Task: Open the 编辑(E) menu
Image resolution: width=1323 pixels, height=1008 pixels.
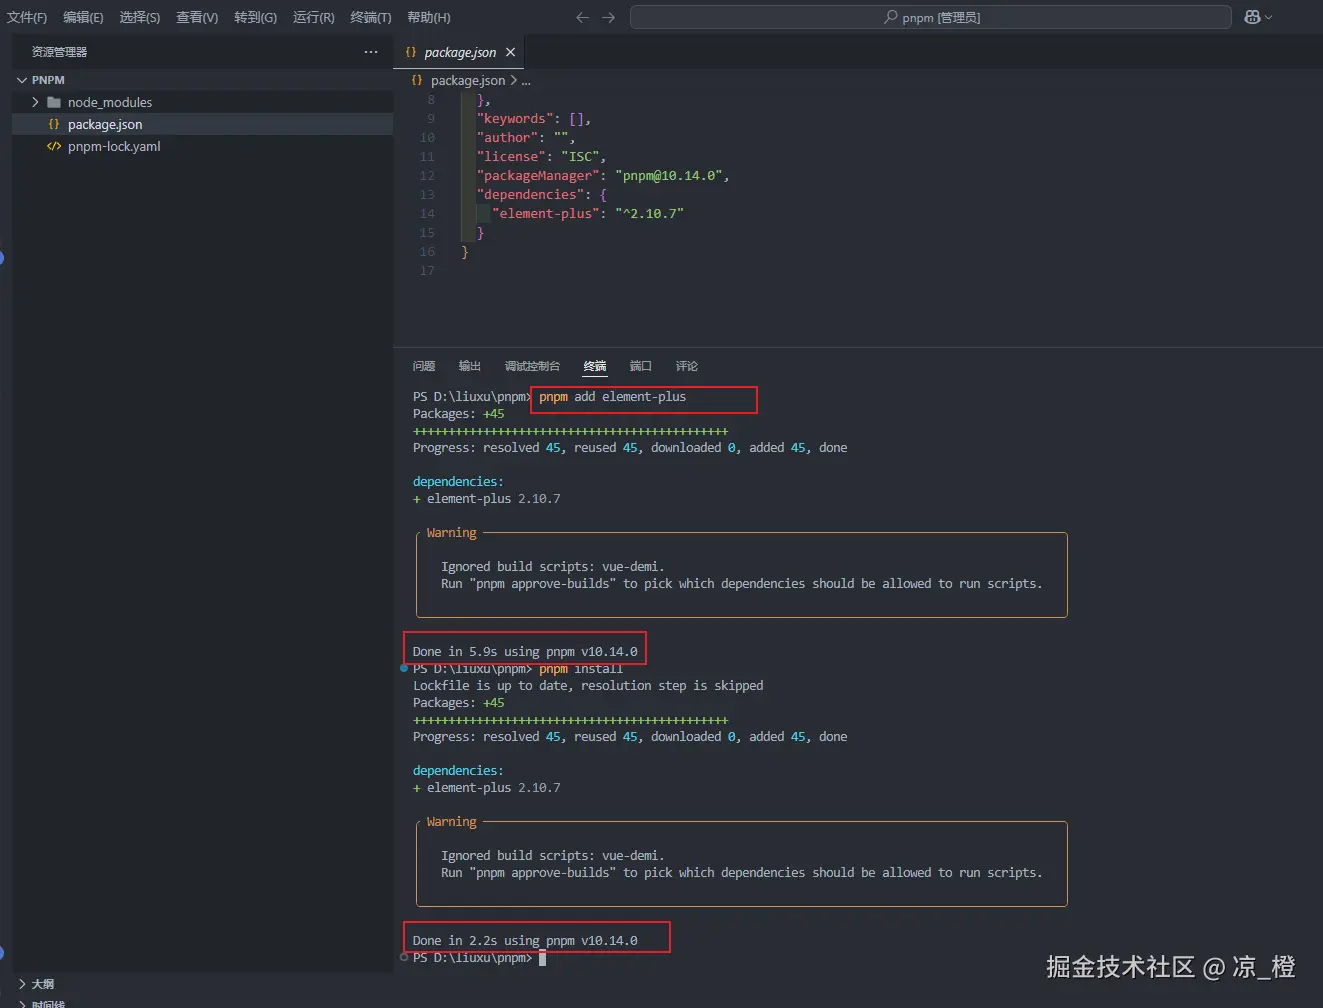Action: (83, 17)
